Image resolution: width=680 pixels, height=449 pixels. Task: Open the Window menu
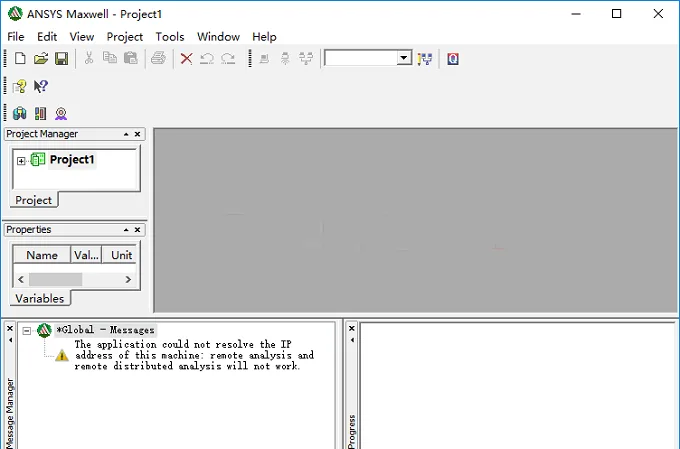[x=219, y=37]
